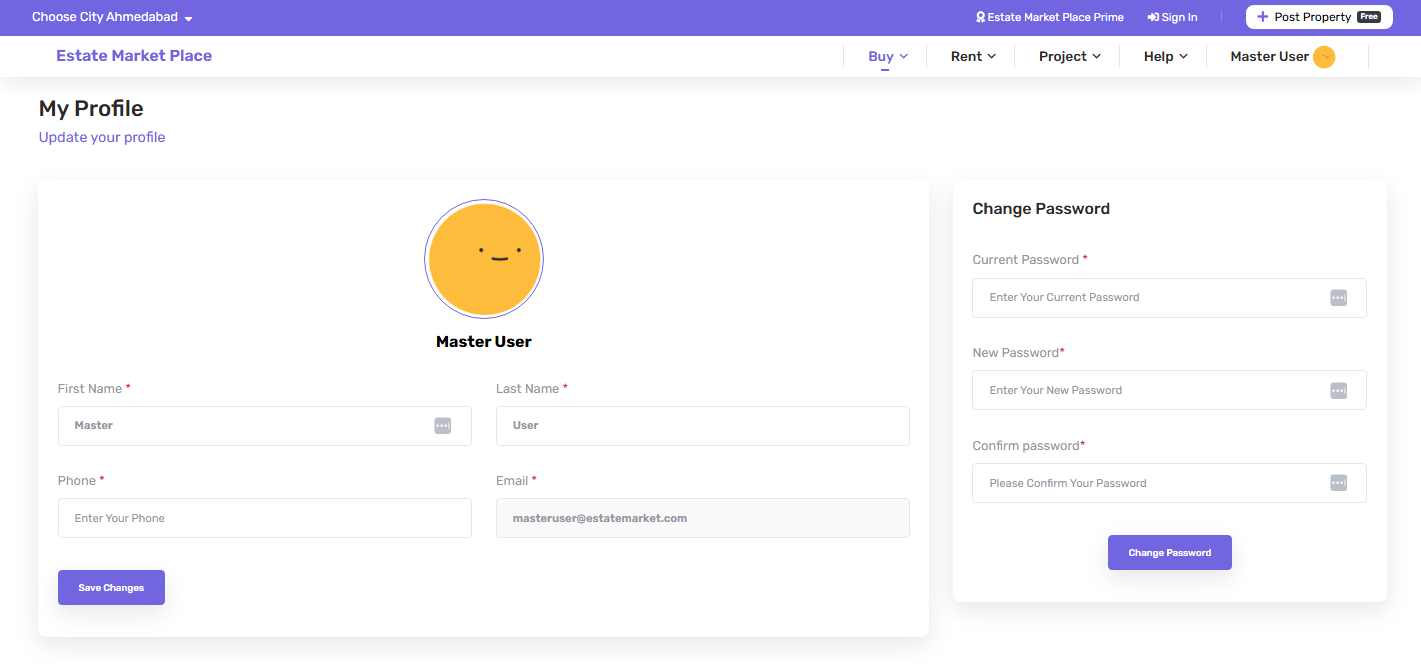The height and width of the screenshot is (671, 1421).
Task: Open the Project menu
Action: (x=1069, y=57)
